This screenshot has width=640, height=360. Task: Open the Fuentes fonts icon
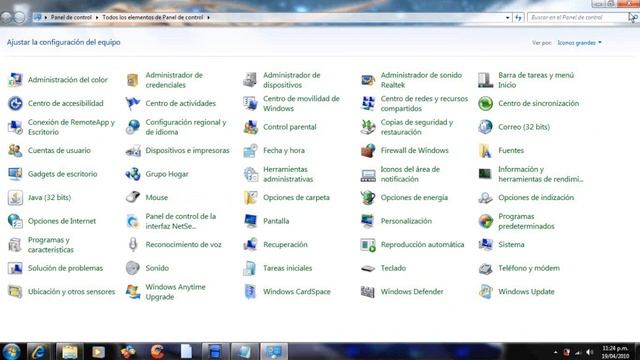click(x=486, y=151)
